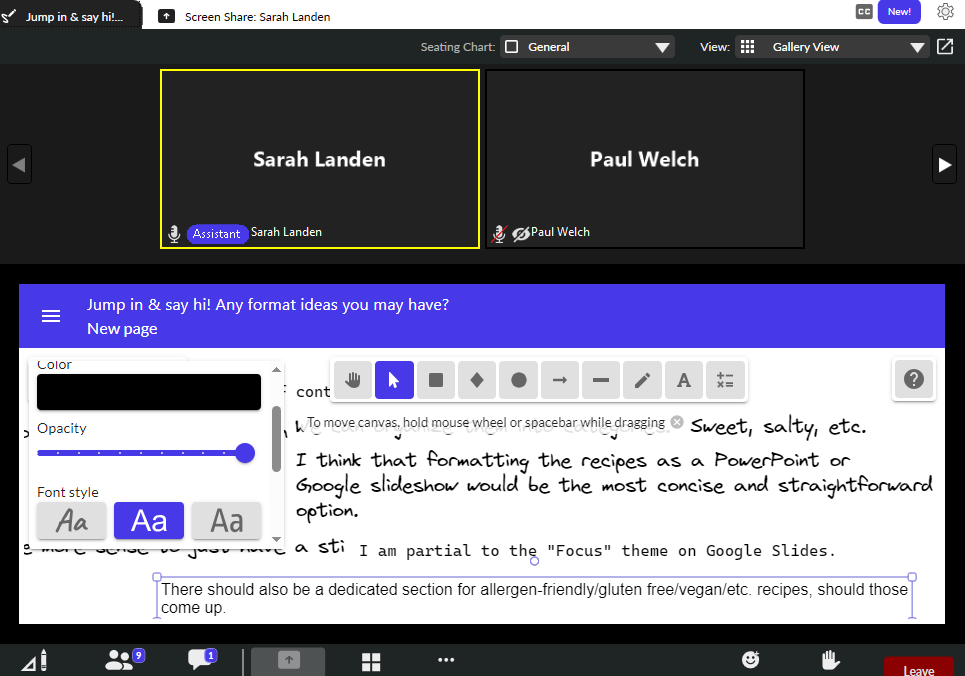Select the rectangle shape tool
This screenshot has width=965, height=676.
[x=436, y=380]
